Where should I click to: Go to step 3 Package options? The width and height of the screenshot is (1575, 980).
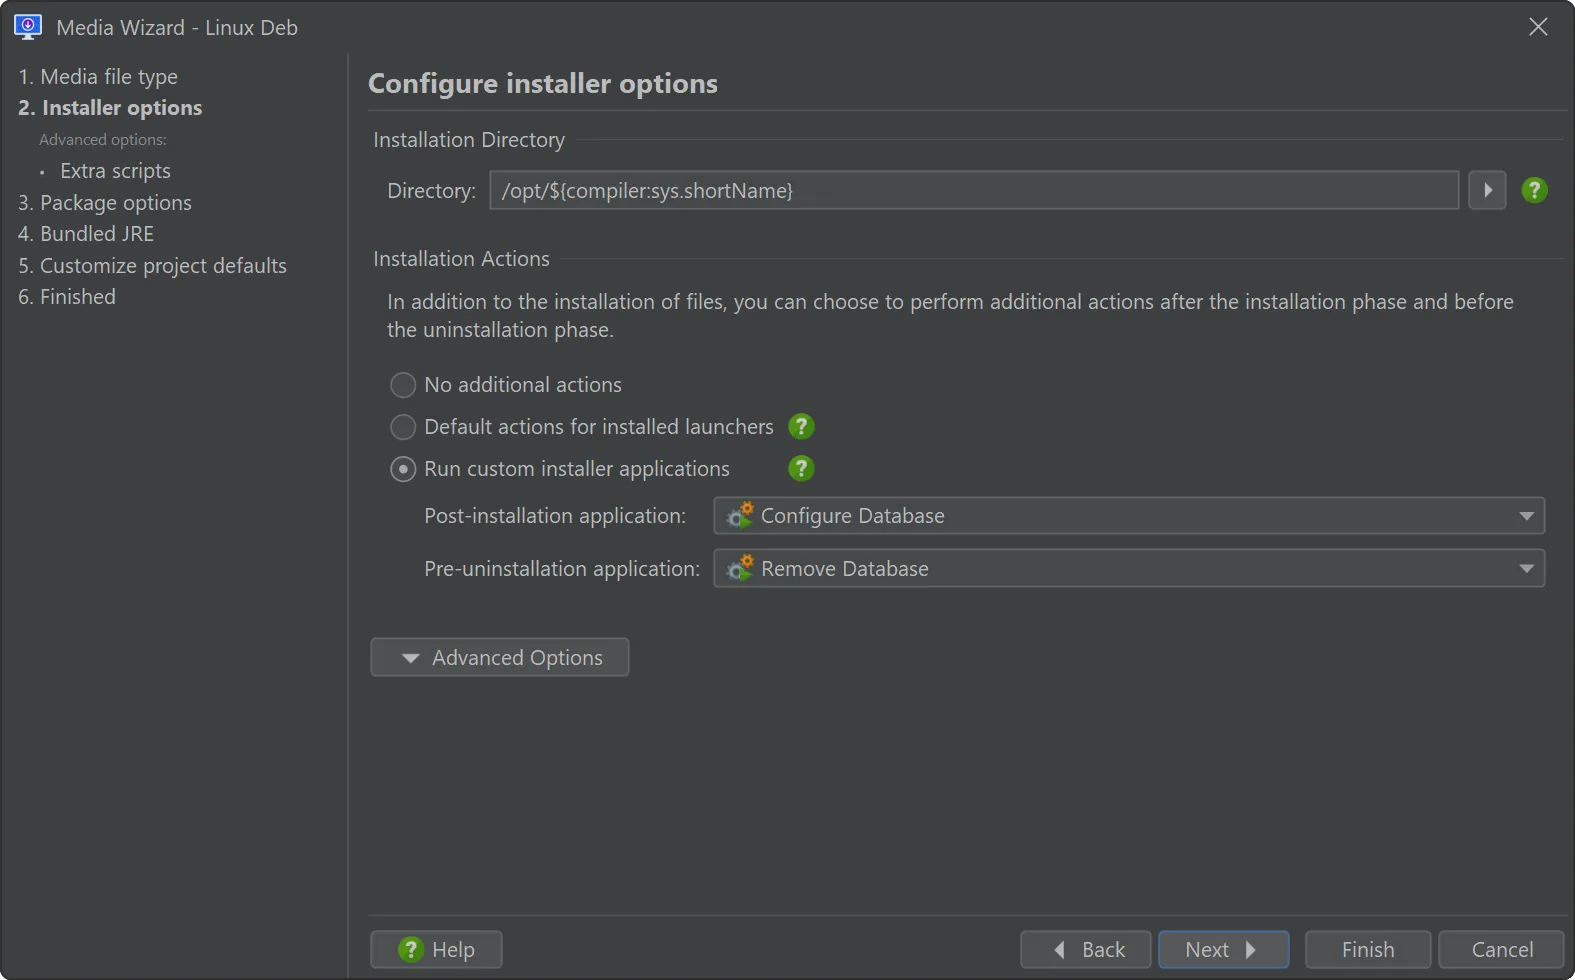(105, 203)
